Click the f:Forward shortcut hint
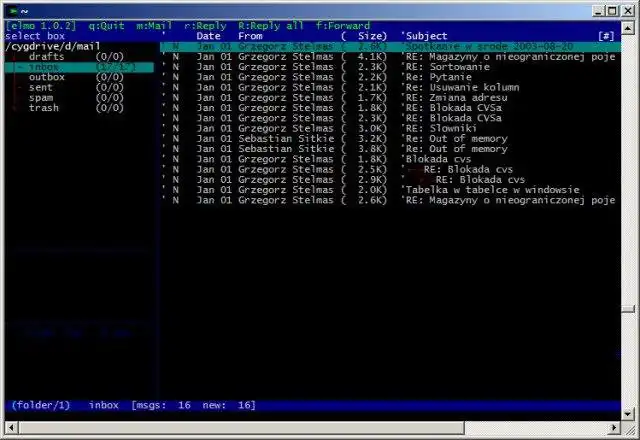The image size is (640, 440). [x=343, y=26]
